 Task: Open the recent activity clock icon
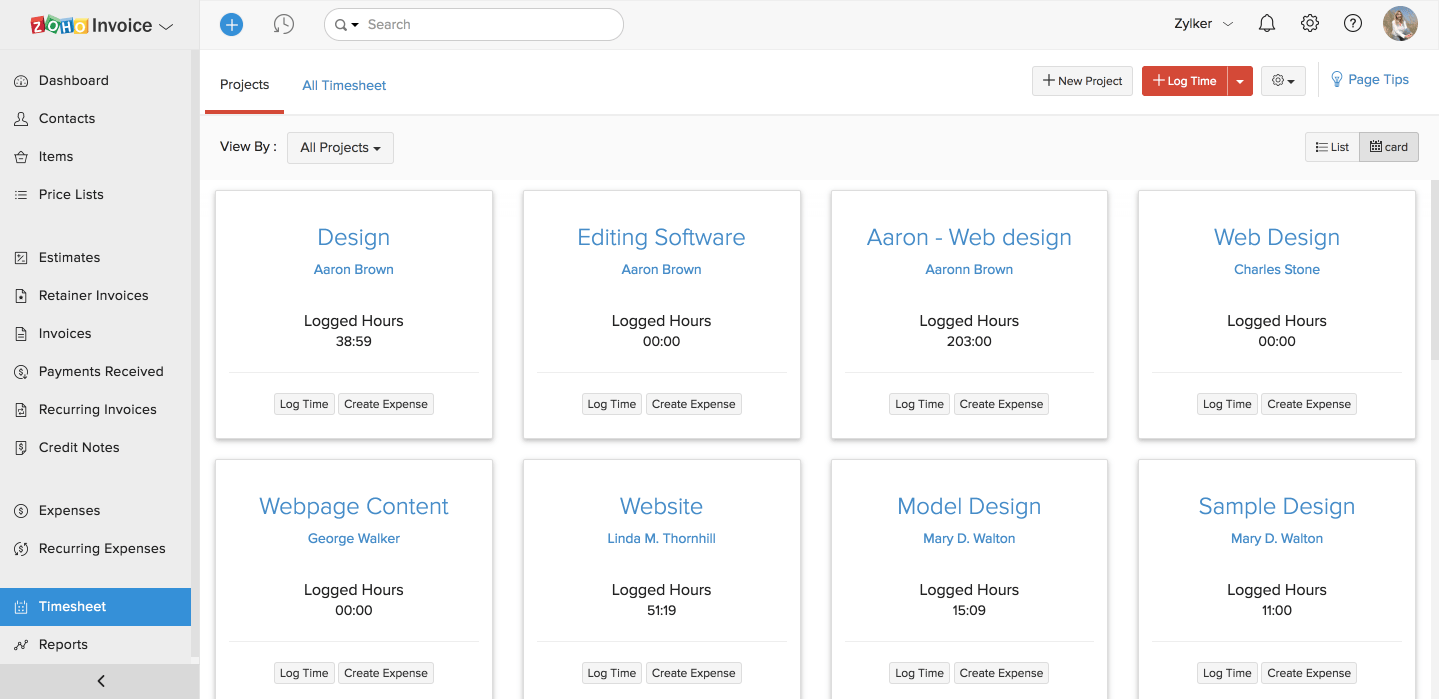pos(284,24)
